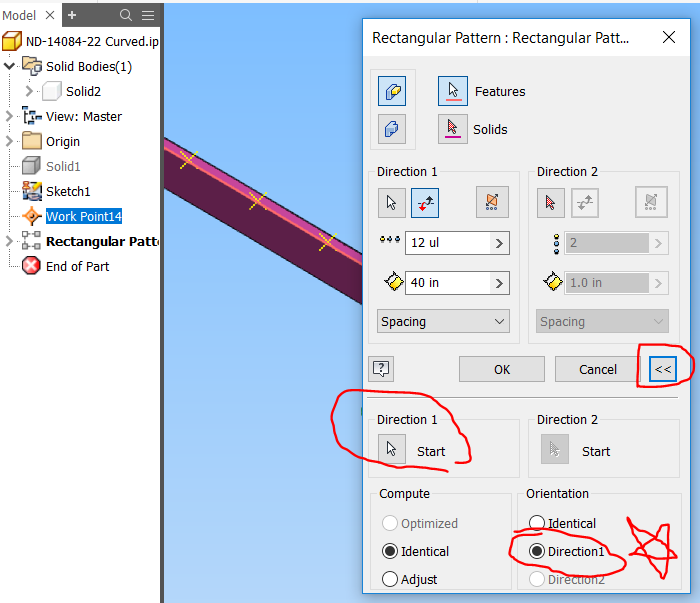
Task: Click Direction 2 path selector arrow
Action: click(550, 203)
